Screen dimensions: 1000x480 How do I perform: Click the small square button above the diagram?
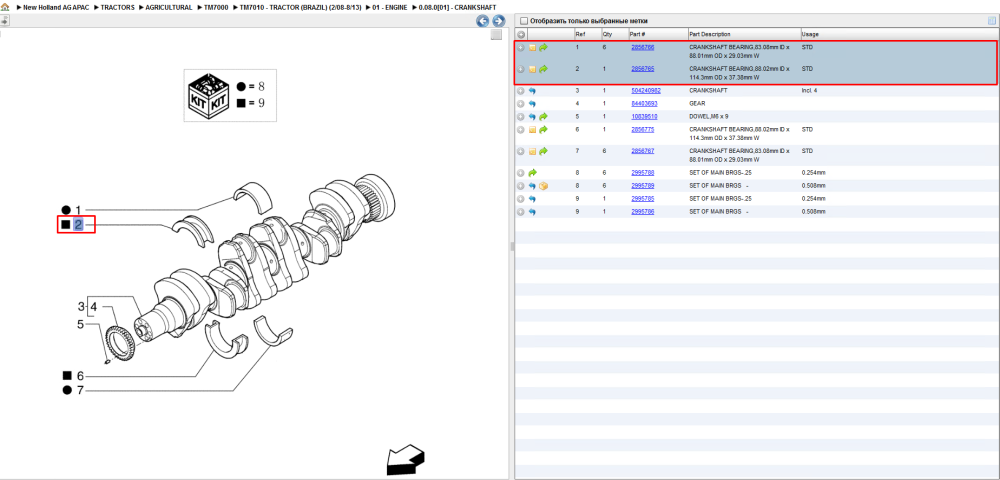(x=496, y=35)
